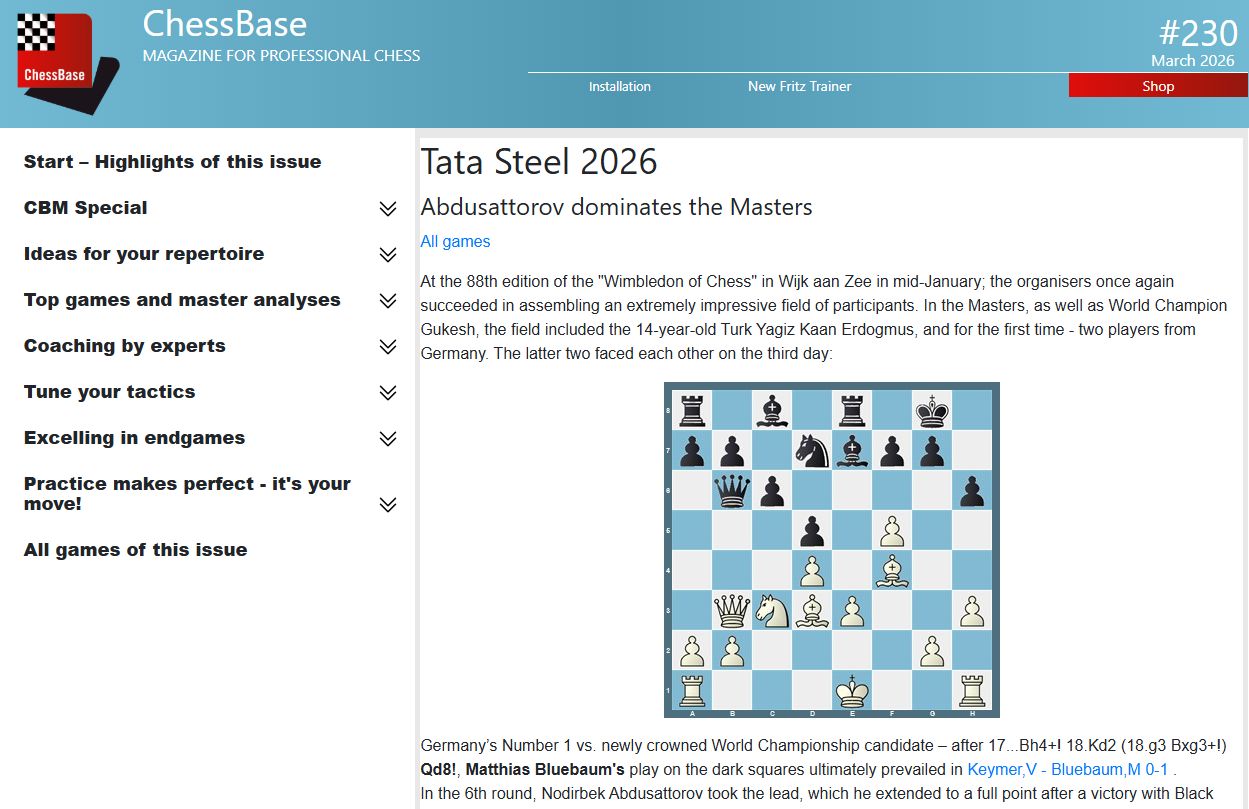
Task: Expand Practice makes perfect chevron
Action: (388, 505)
